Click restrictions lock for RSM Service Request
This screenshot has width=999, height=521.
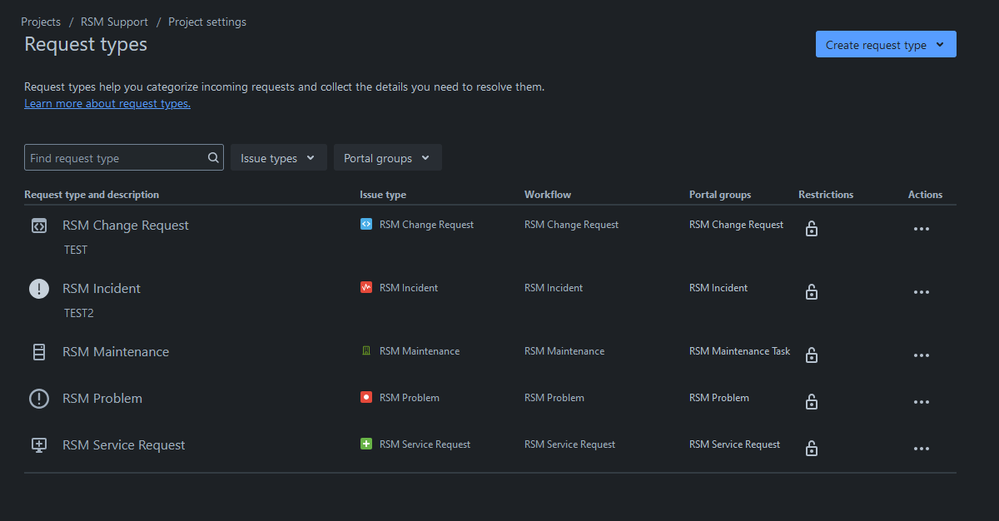tap(812, 448)
